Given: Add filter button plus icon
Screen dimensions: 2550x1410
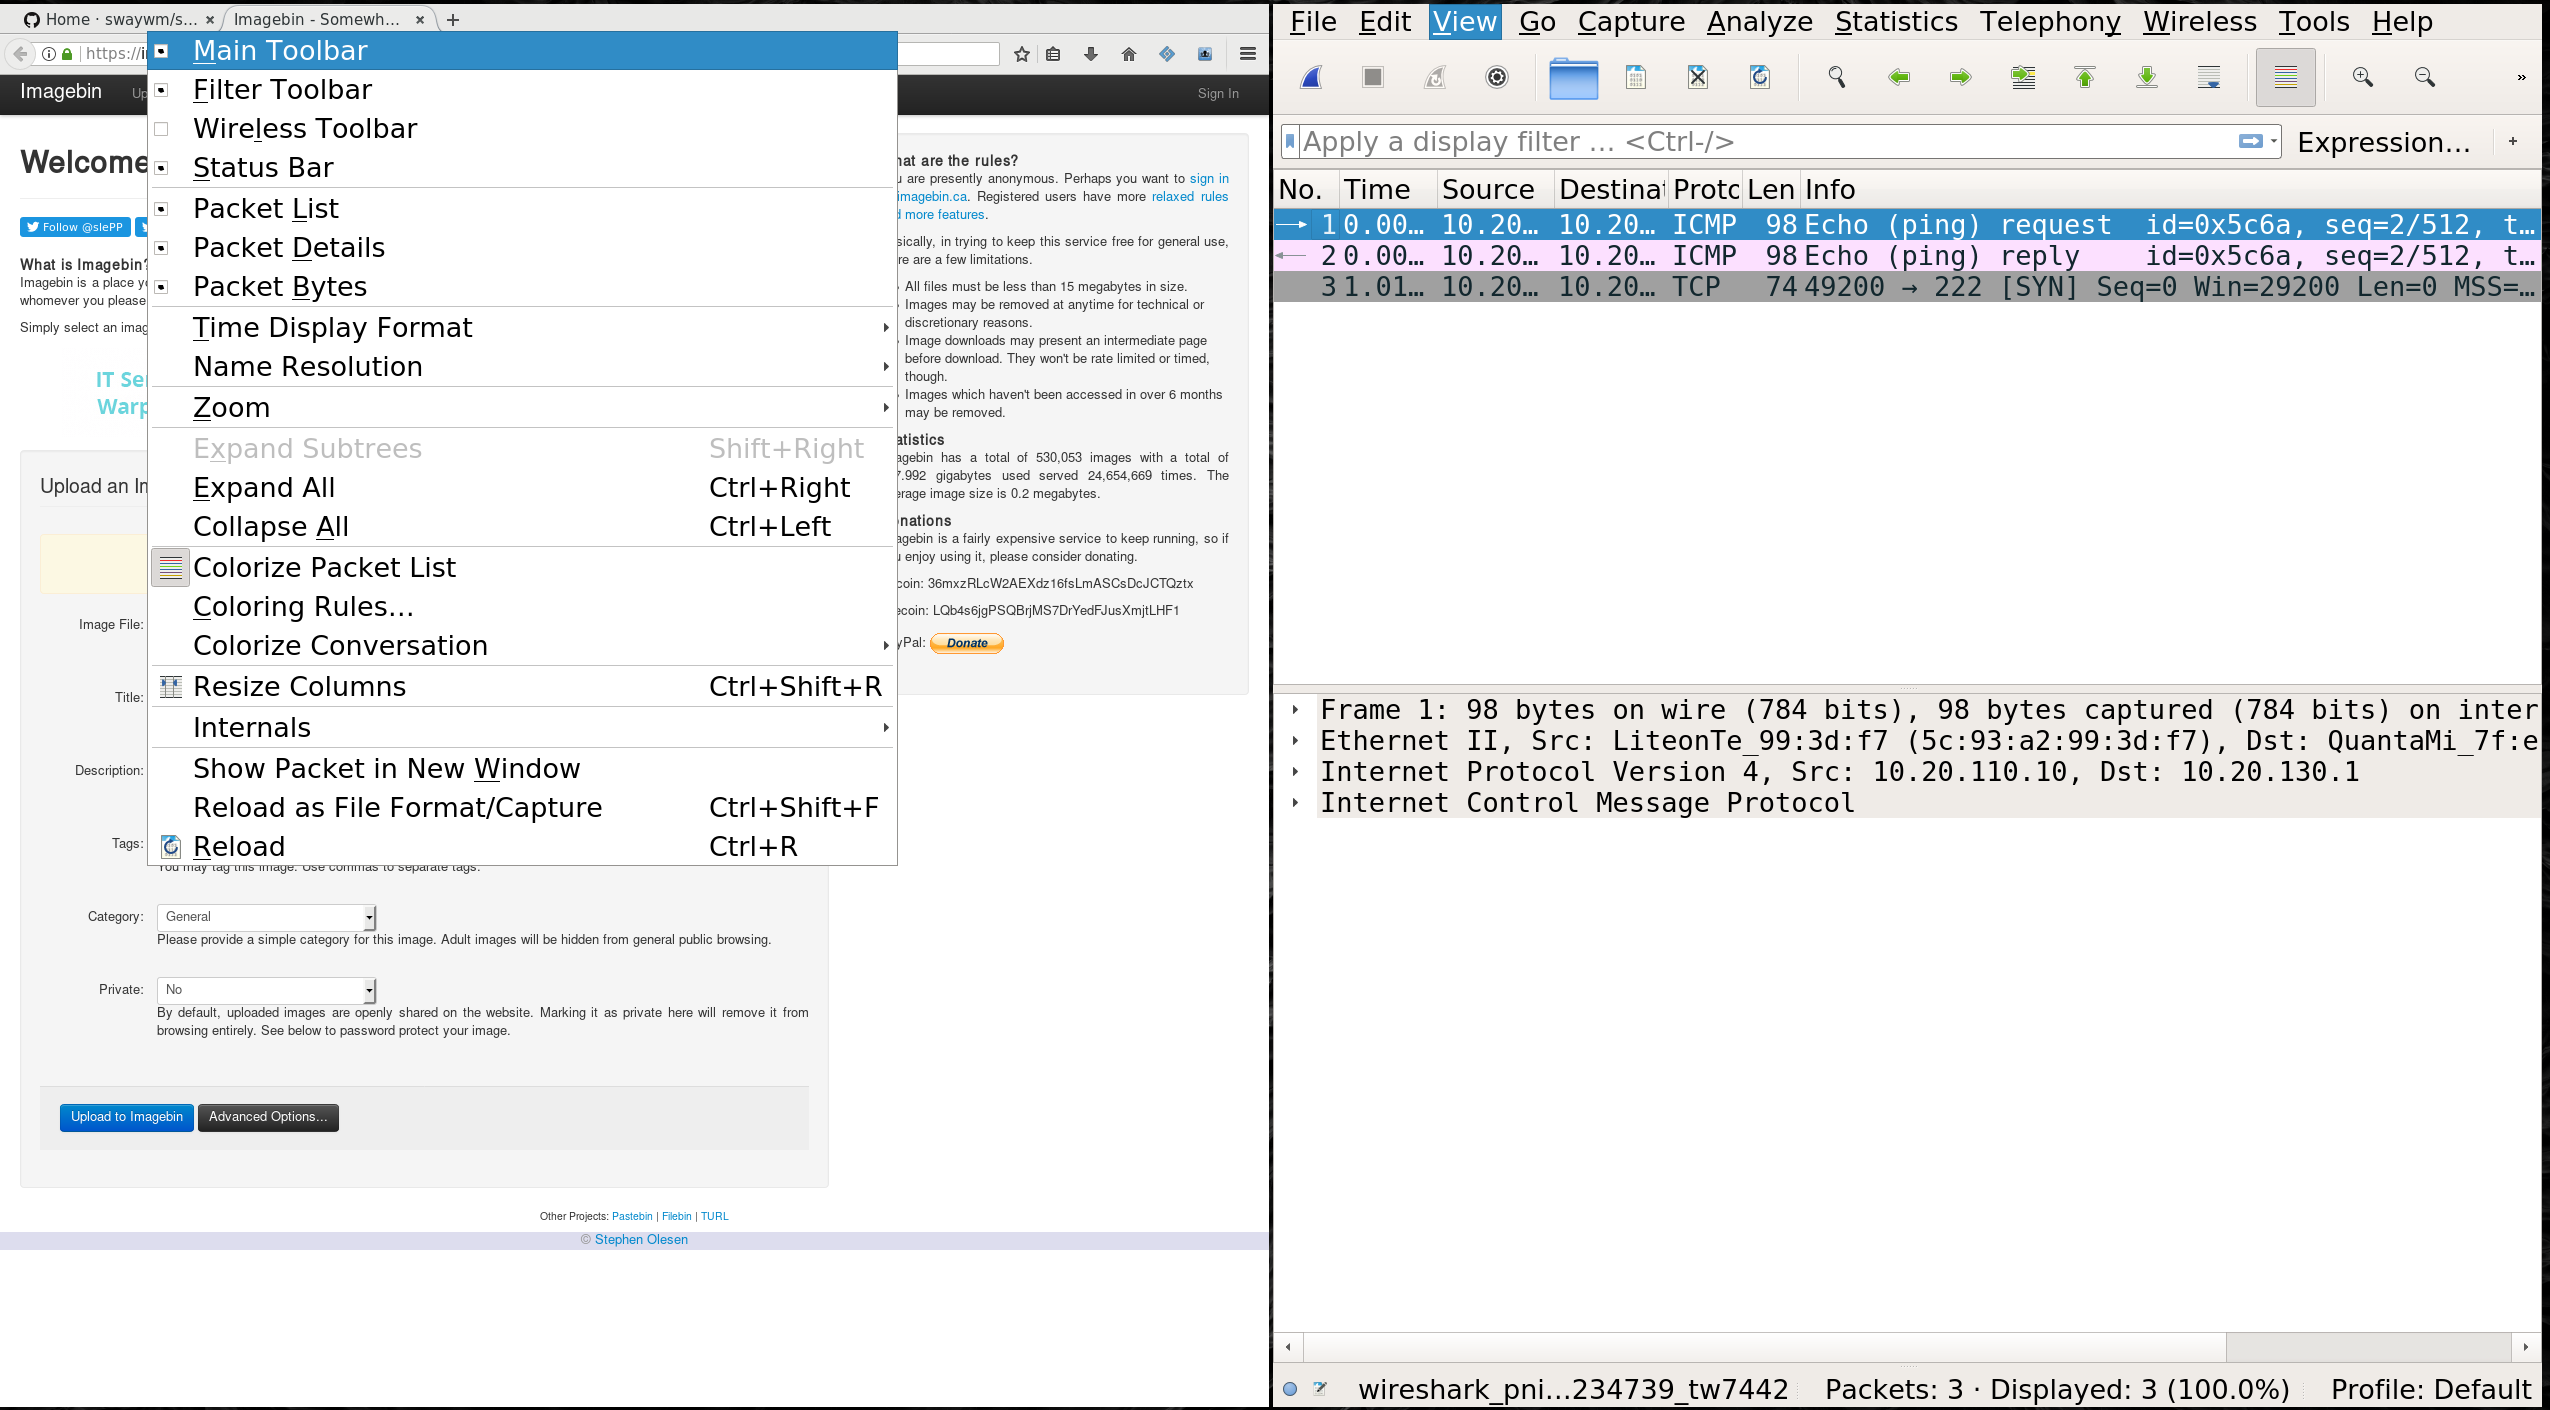Looking at the screenshot, I should pyautogui.click(x=2513, y=141).
